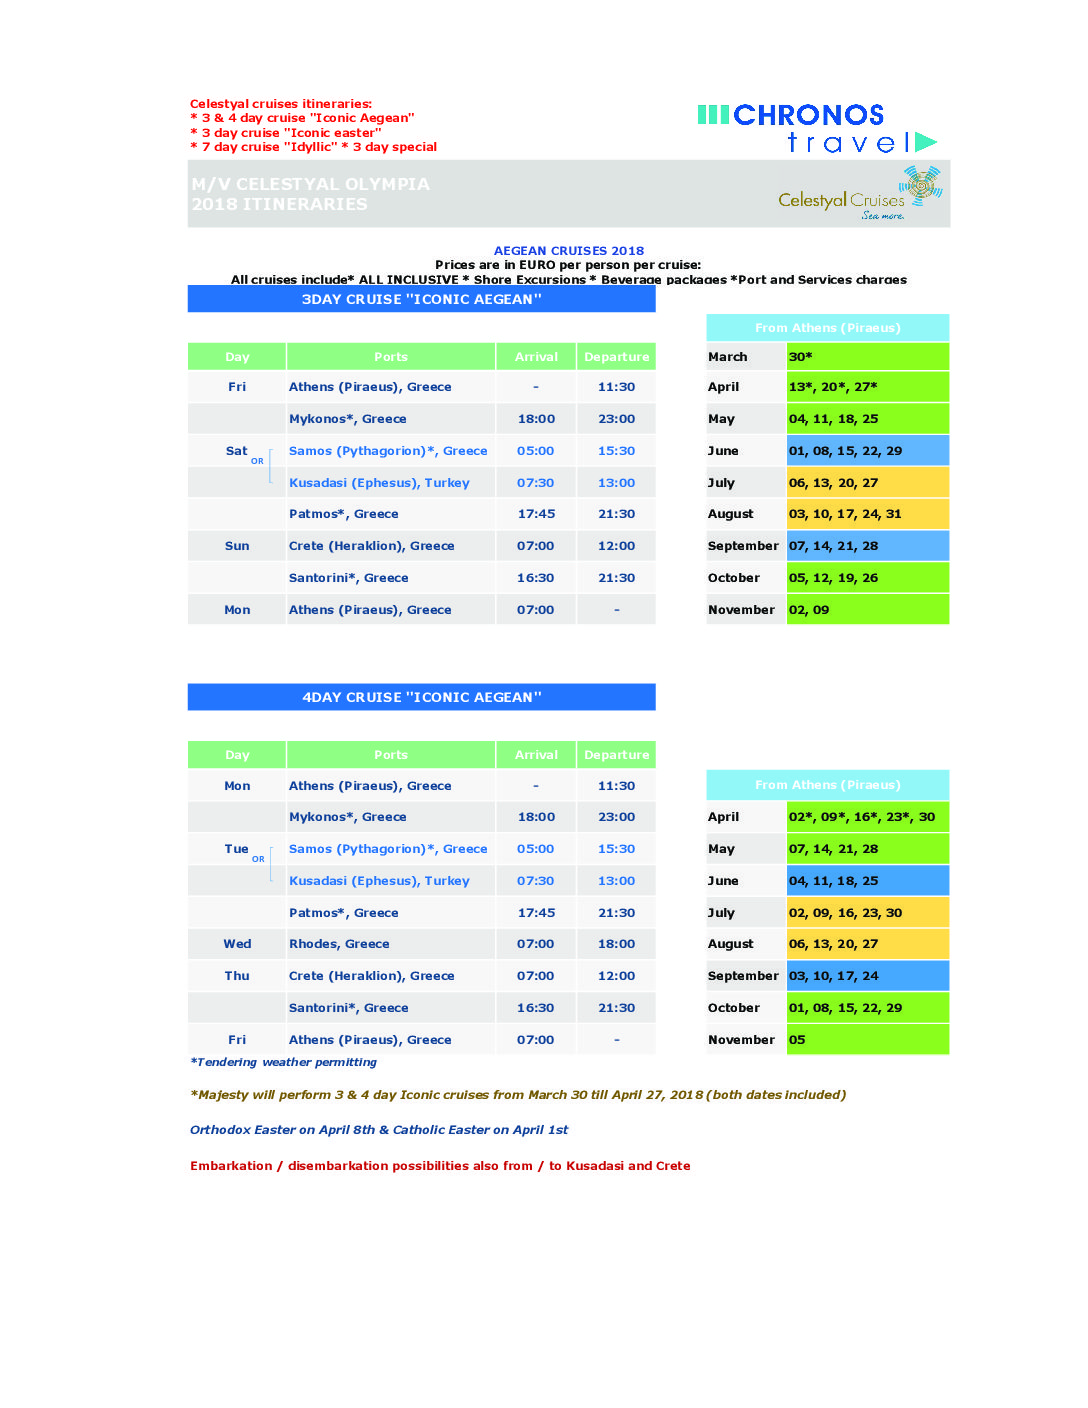Click 'Sun' day cell in 3-day table

point(237,546)
